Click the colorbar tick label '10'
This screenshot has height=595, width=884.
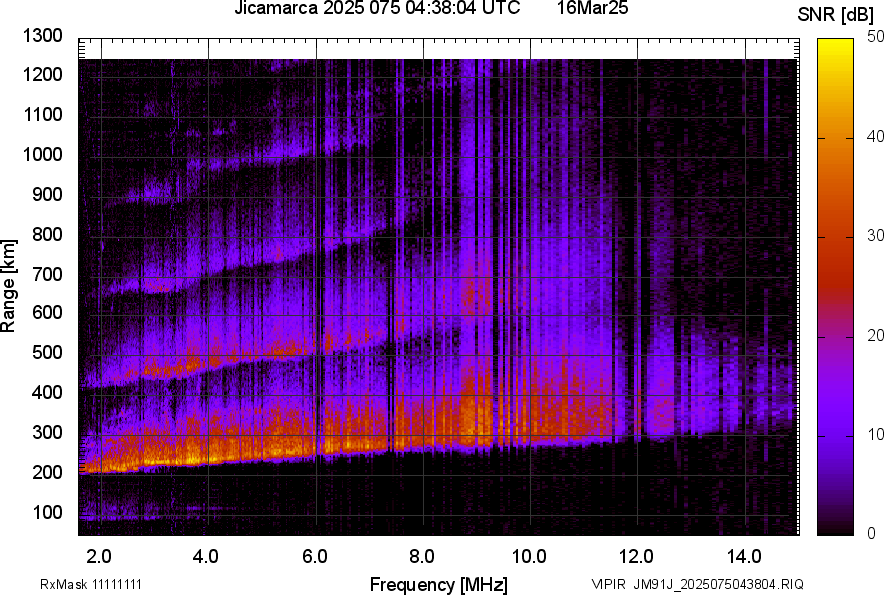click(x=876, y=435)
